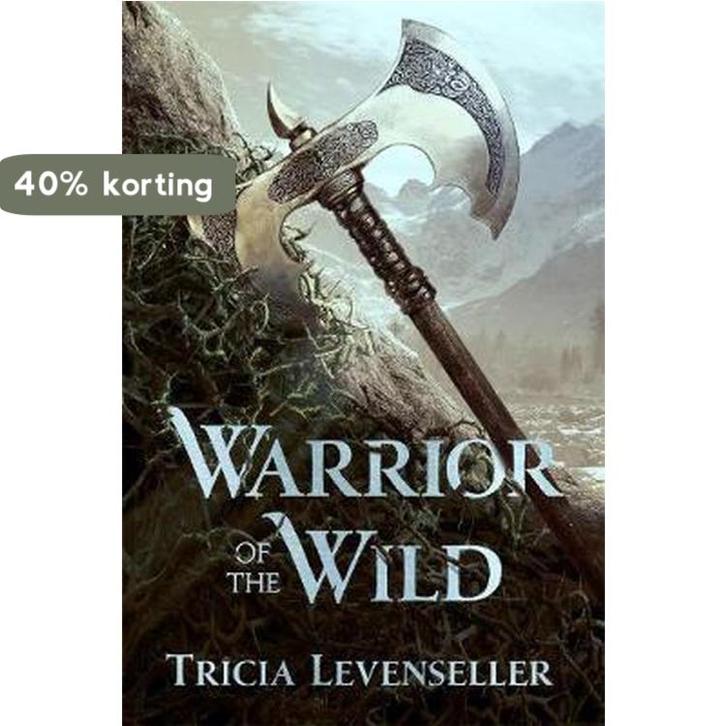The height and width of the screenshot is (726, 726).
Task: Click the word 'korting' in the badge
Action: click(157, 186)
